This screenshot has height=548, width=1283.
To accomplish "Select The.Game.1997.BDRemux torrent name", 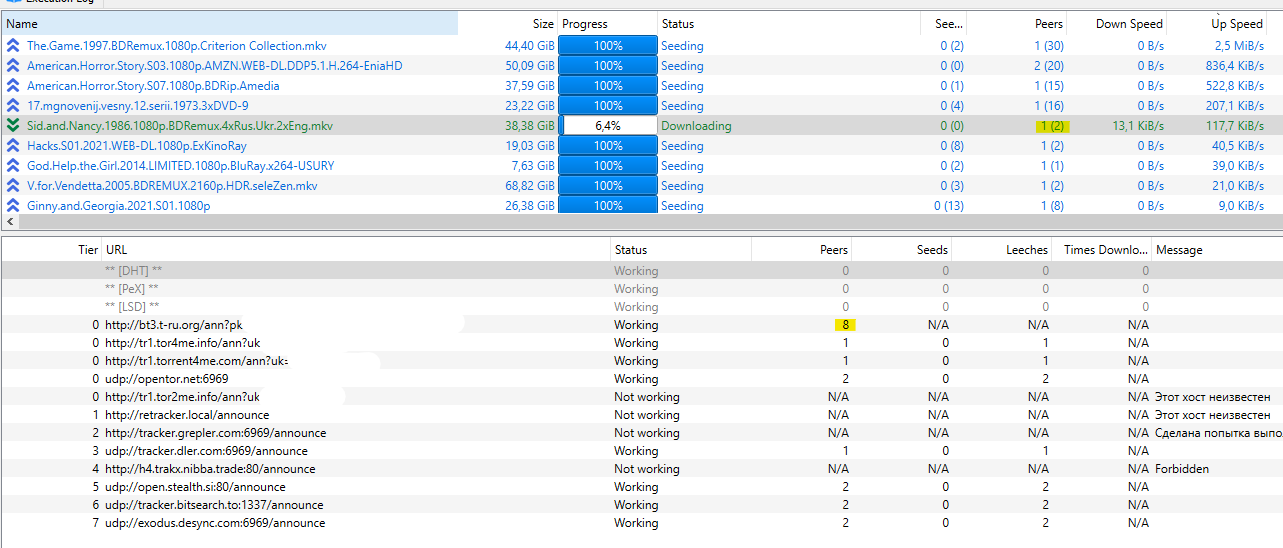I will [176, 46].
